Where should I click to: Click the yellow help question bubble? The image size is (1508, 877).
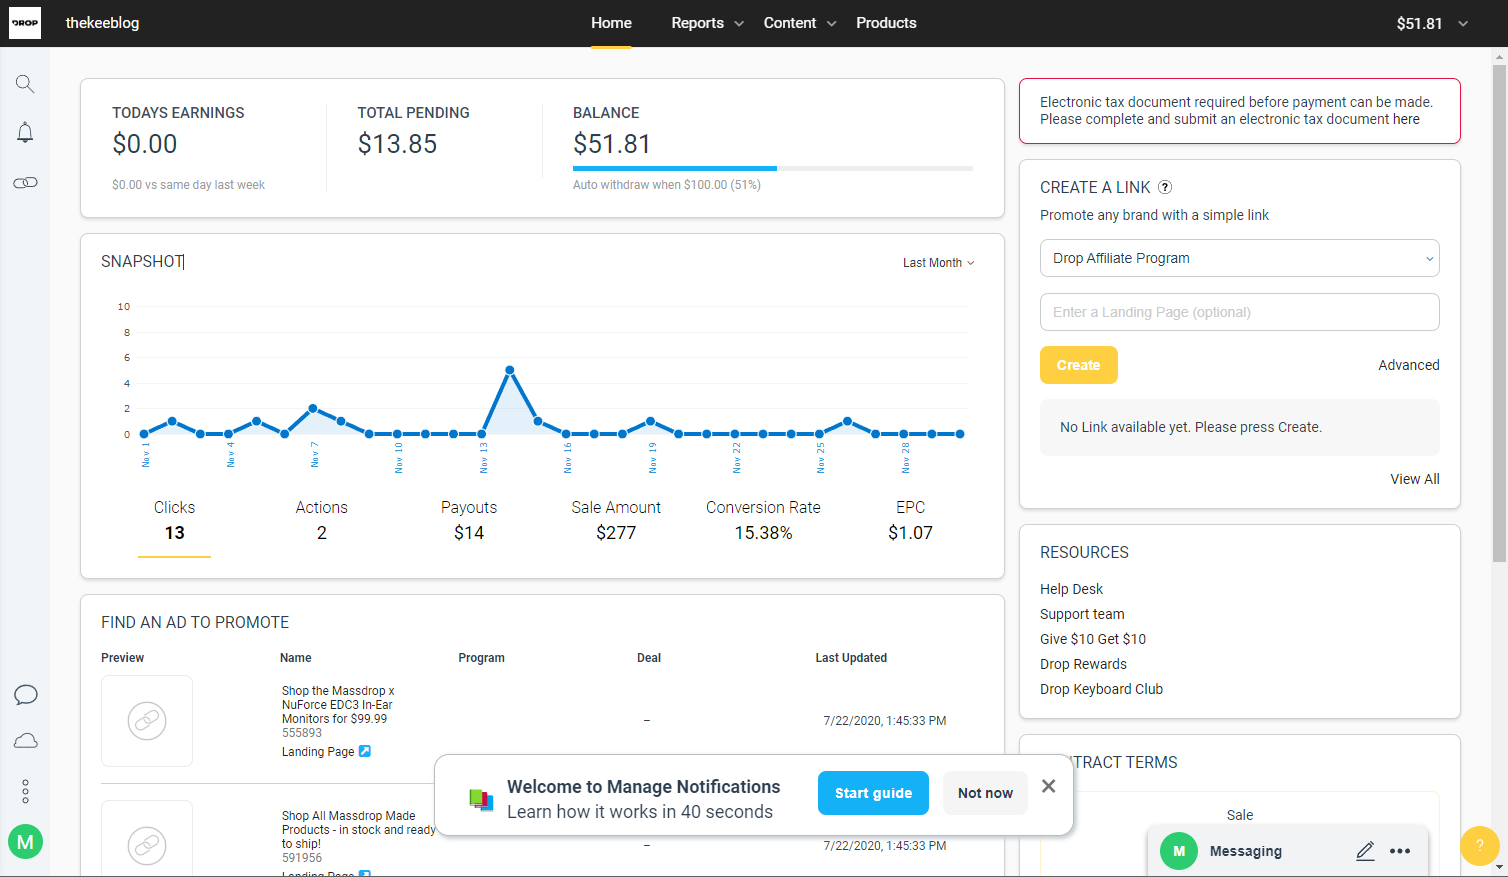click(1480, 846)
